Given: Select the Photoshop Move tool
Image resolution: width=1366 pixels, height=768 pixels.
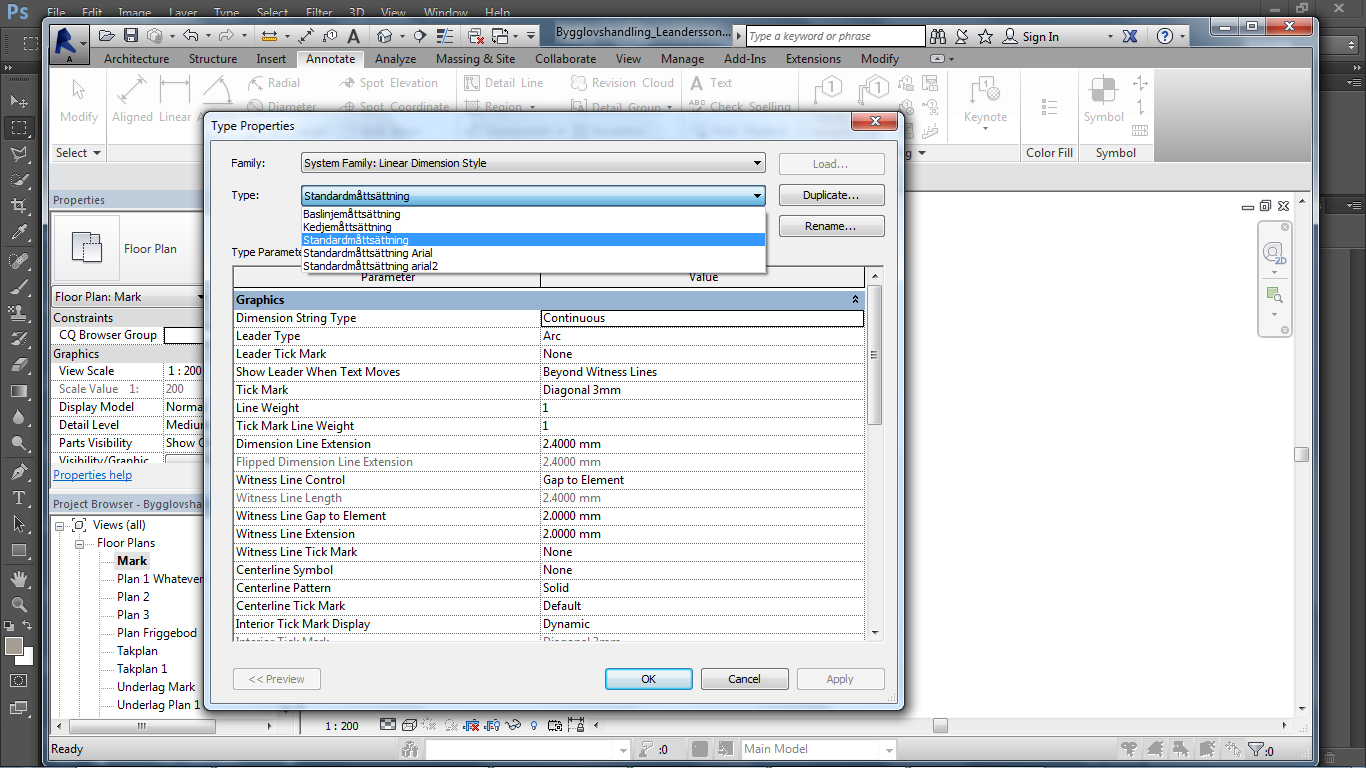Looking at the screenshot, I should 19,102.
